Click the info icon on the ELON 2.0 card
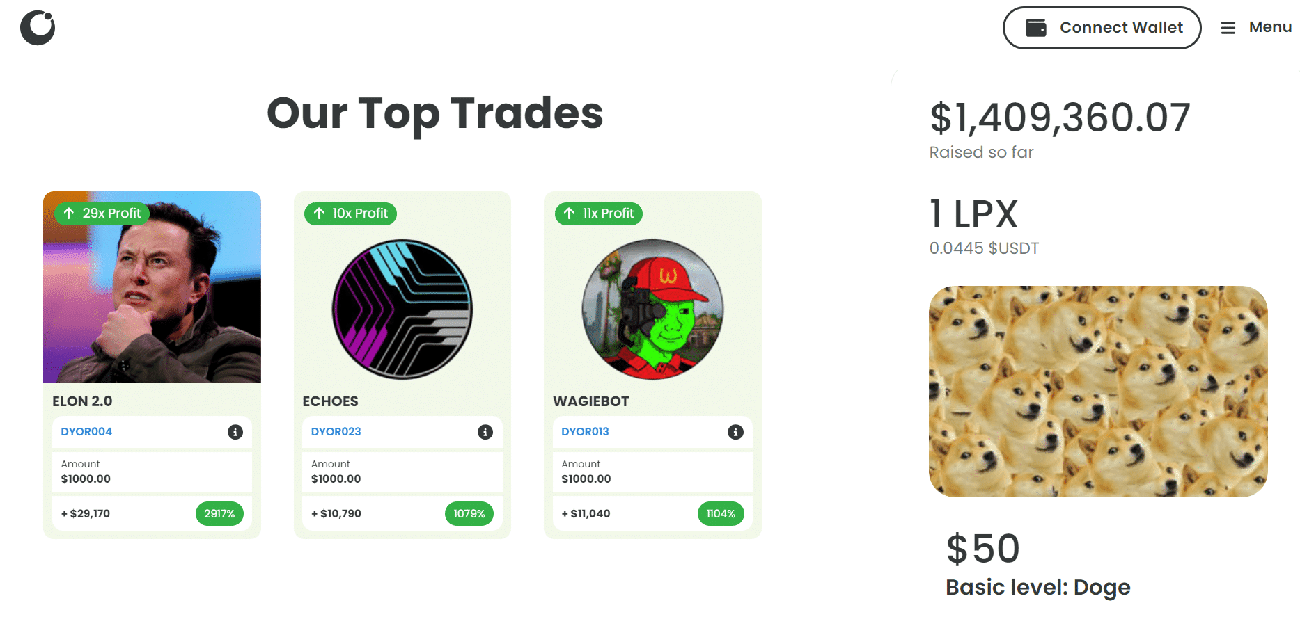Screen dimensions: 1300x619 pyautogui.click(x=237, y=432)
